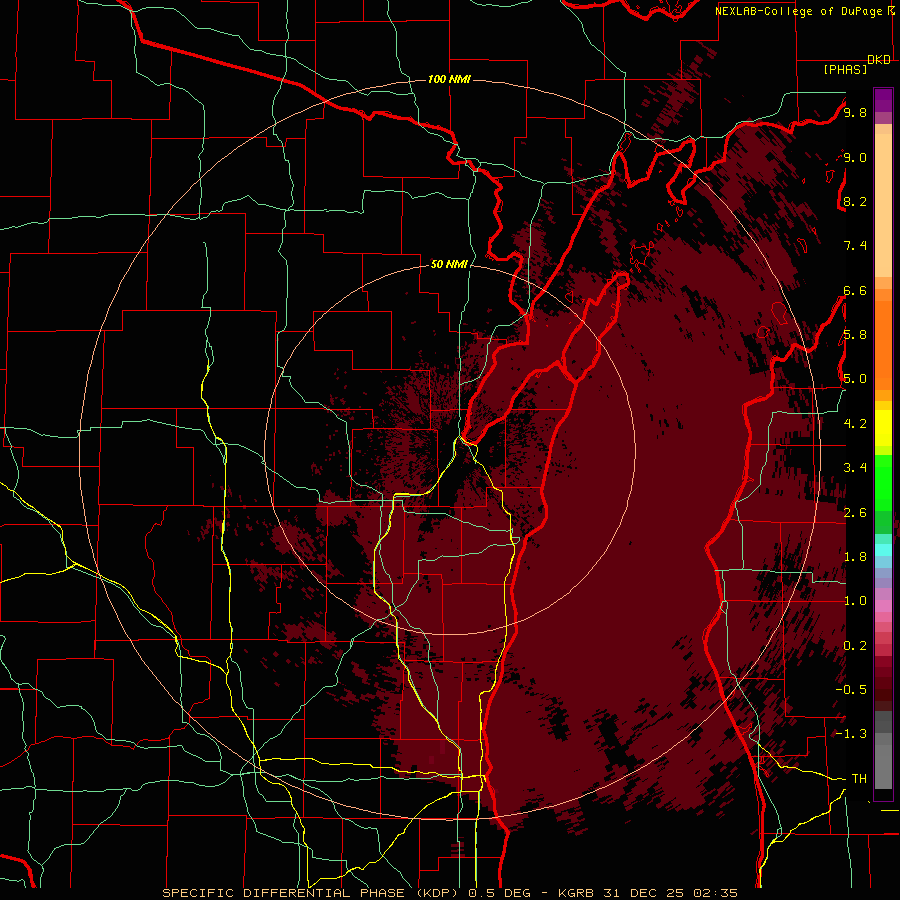Select the 8.2 scale value
This screenshot has height=900, width=900.
click(855, 202)
